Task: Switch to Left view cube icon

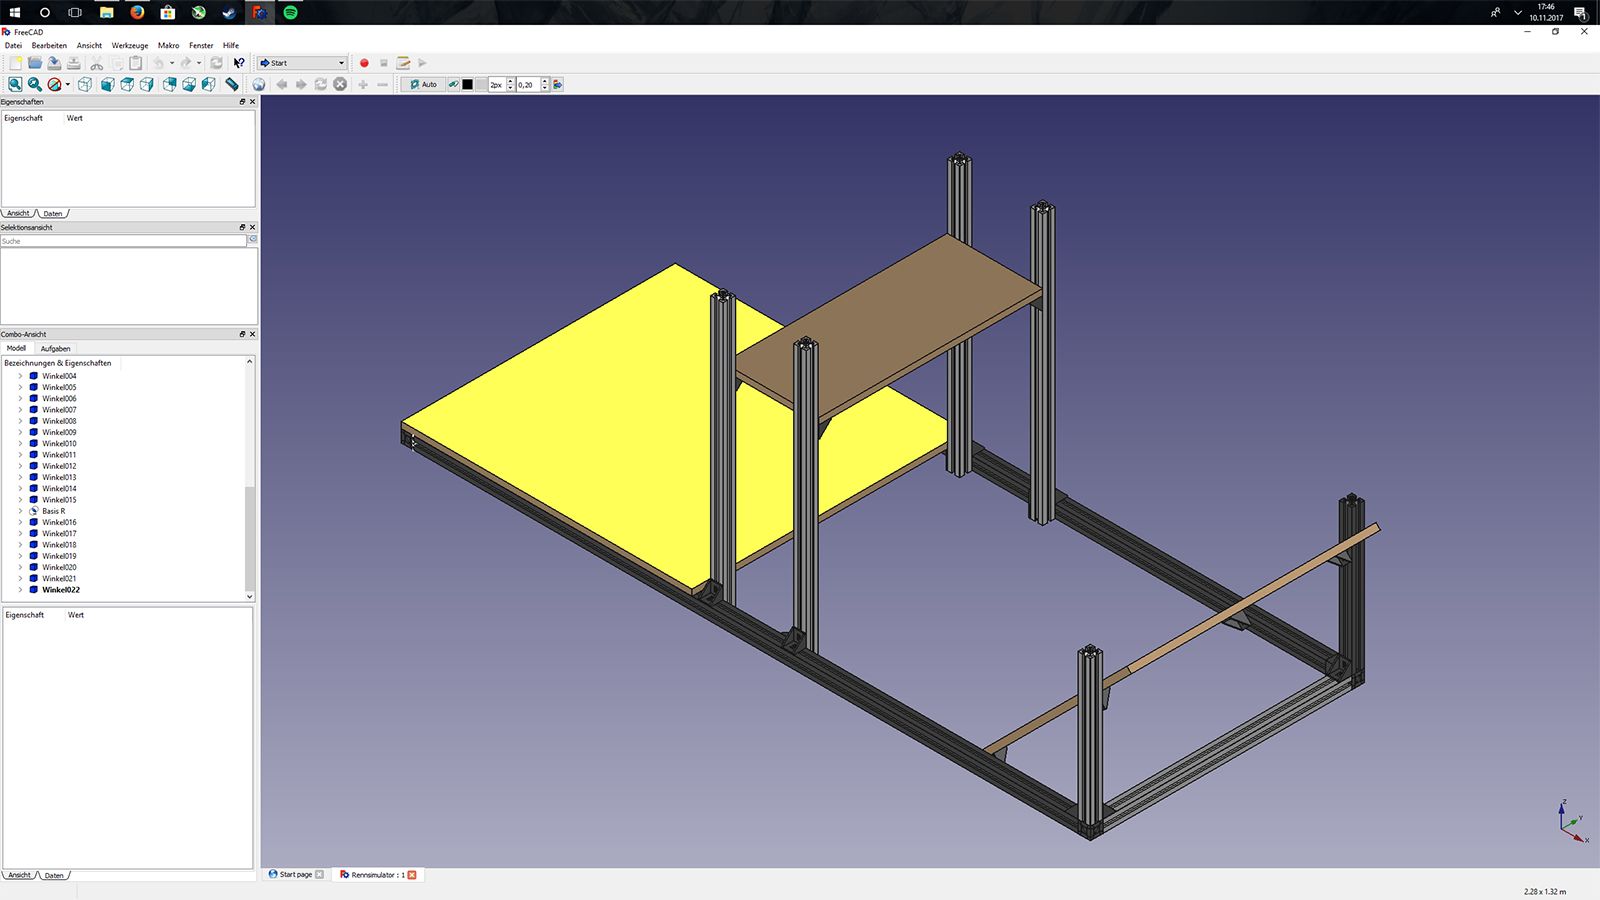Action: point(209,85)
